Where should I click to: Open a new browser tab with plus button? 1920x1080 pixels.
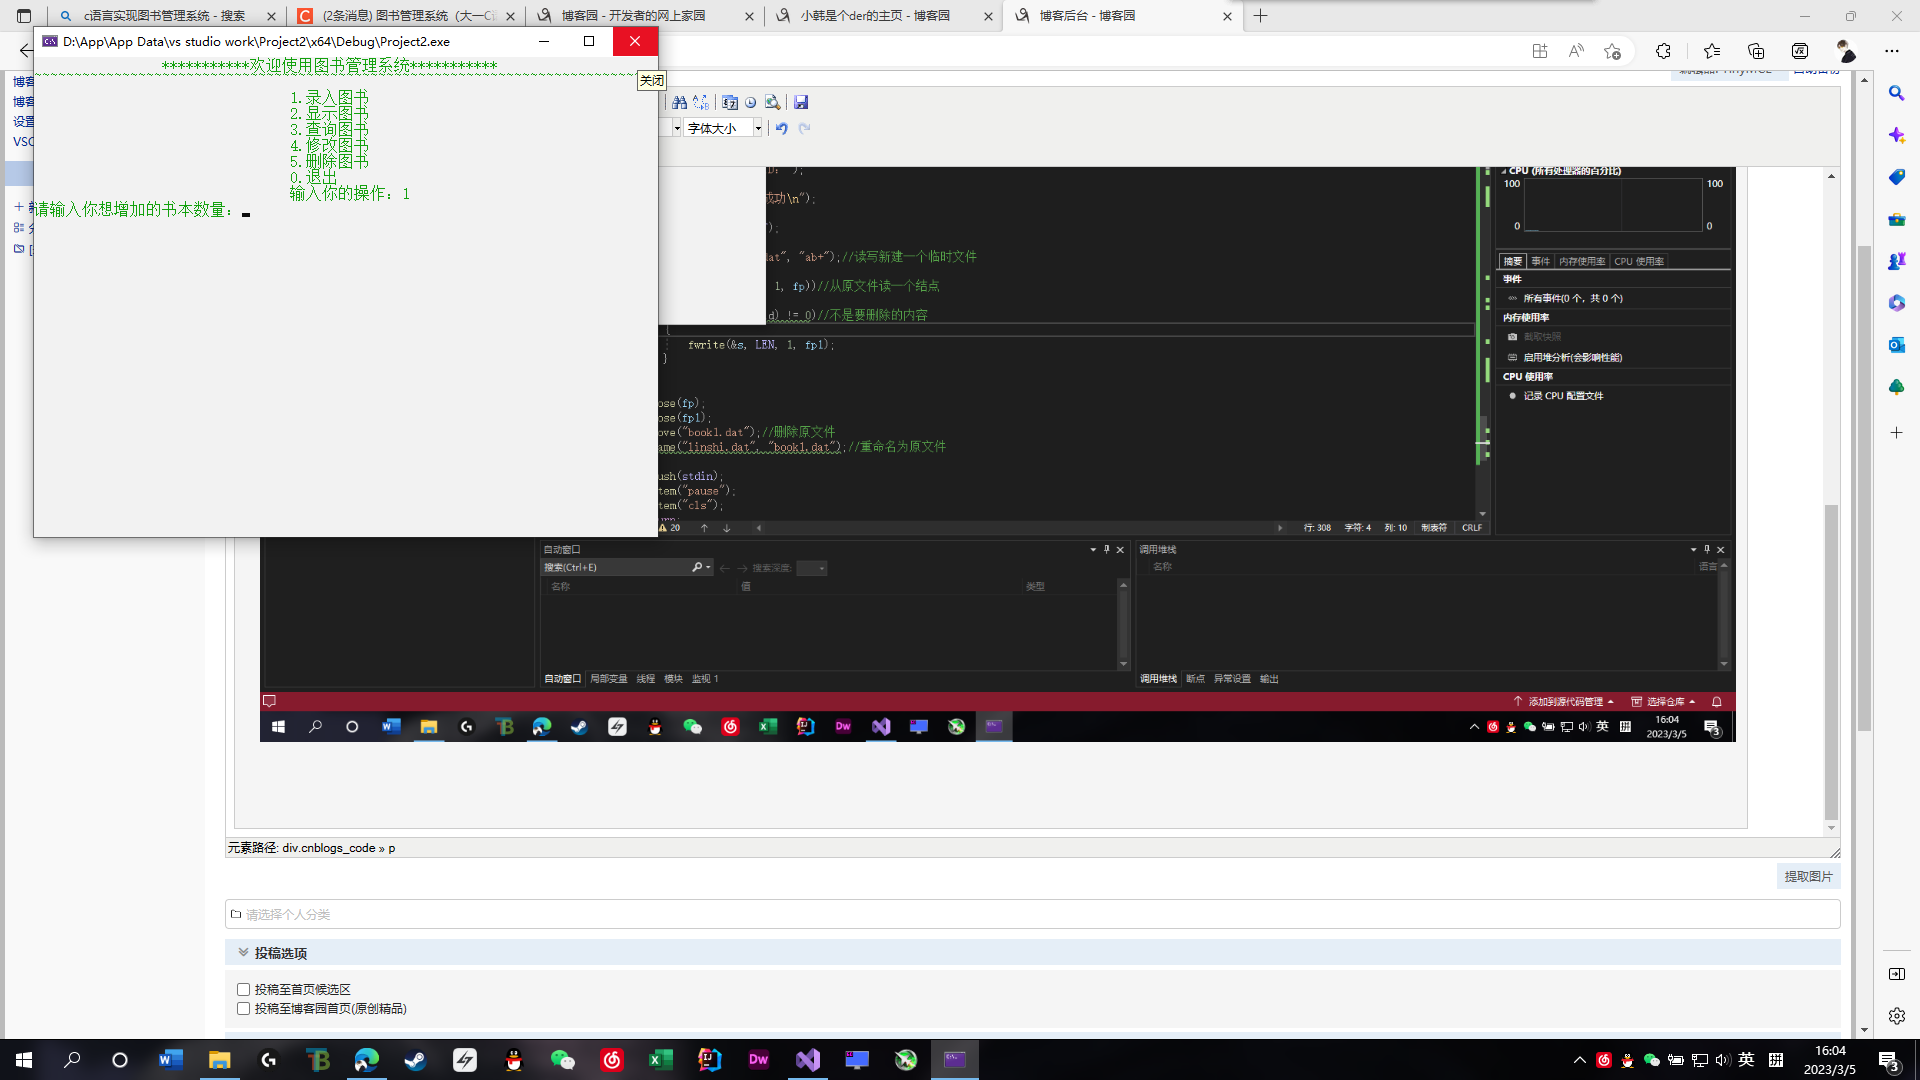(1260, 16)
